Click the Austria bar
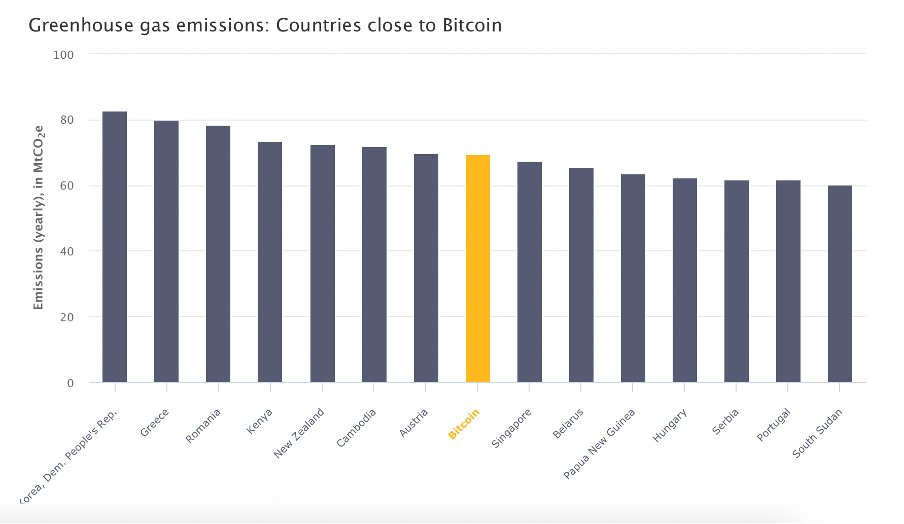 pos(426,268)
